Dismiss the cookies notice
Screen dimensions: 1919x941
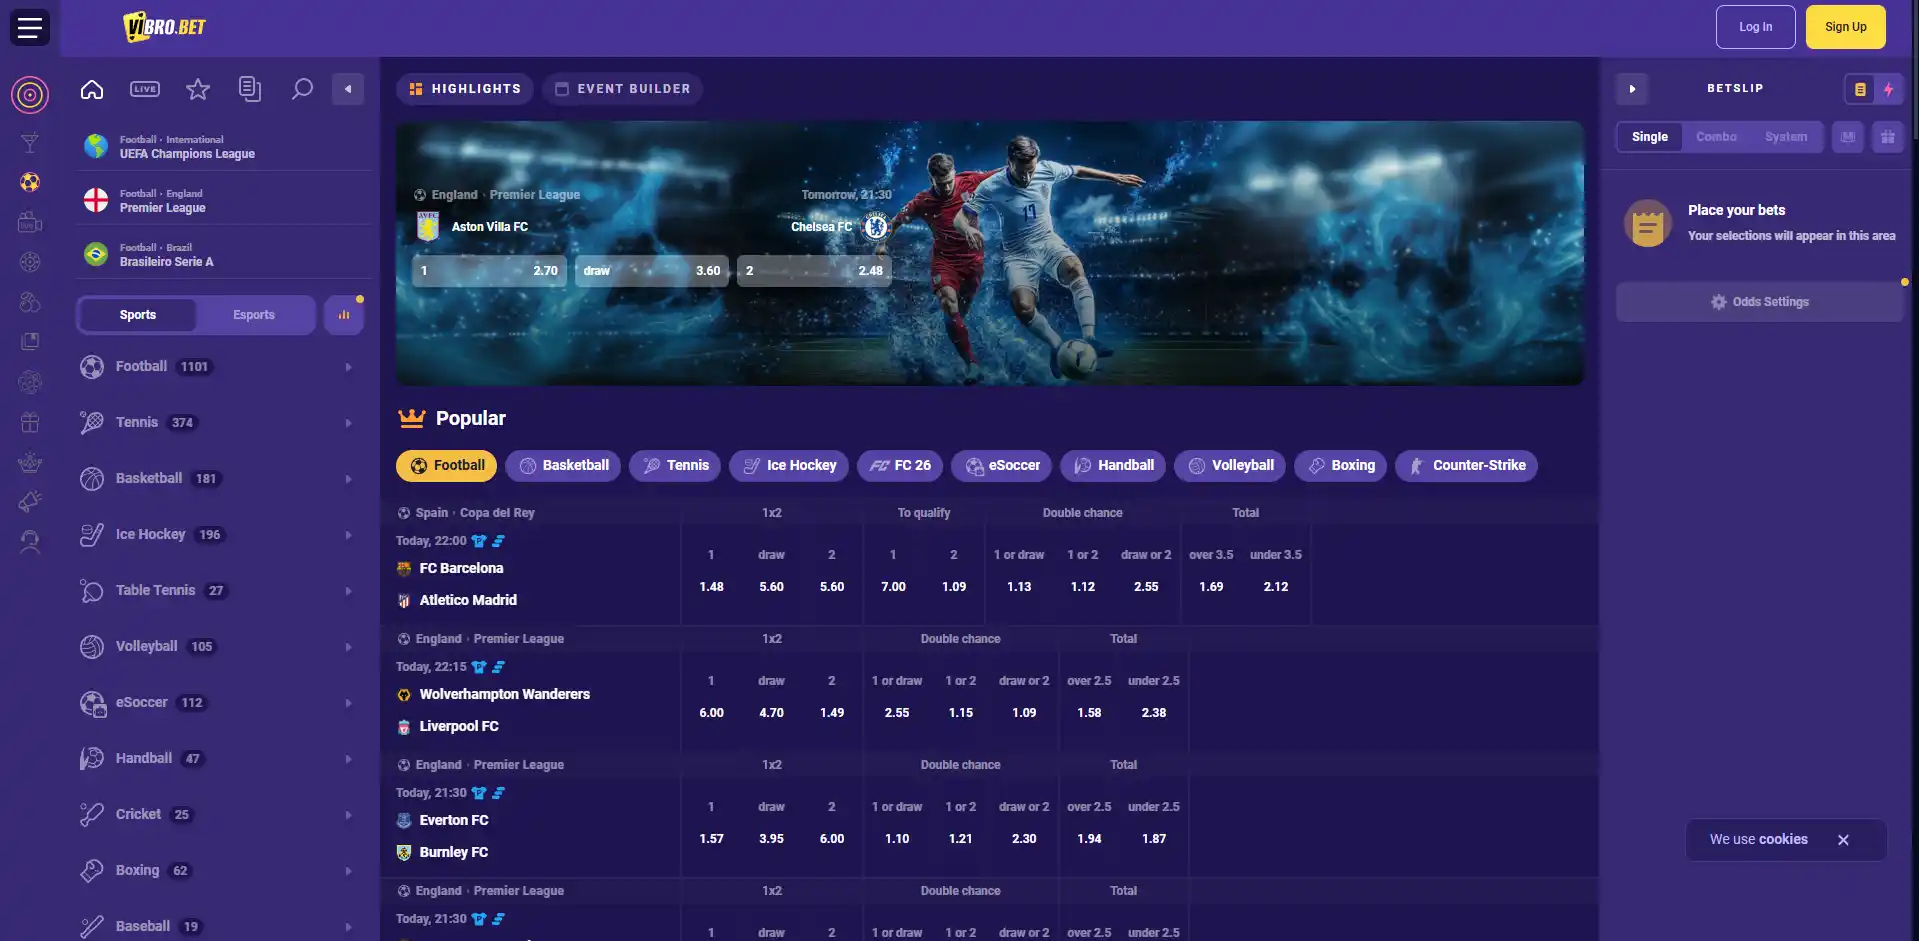1843,840
